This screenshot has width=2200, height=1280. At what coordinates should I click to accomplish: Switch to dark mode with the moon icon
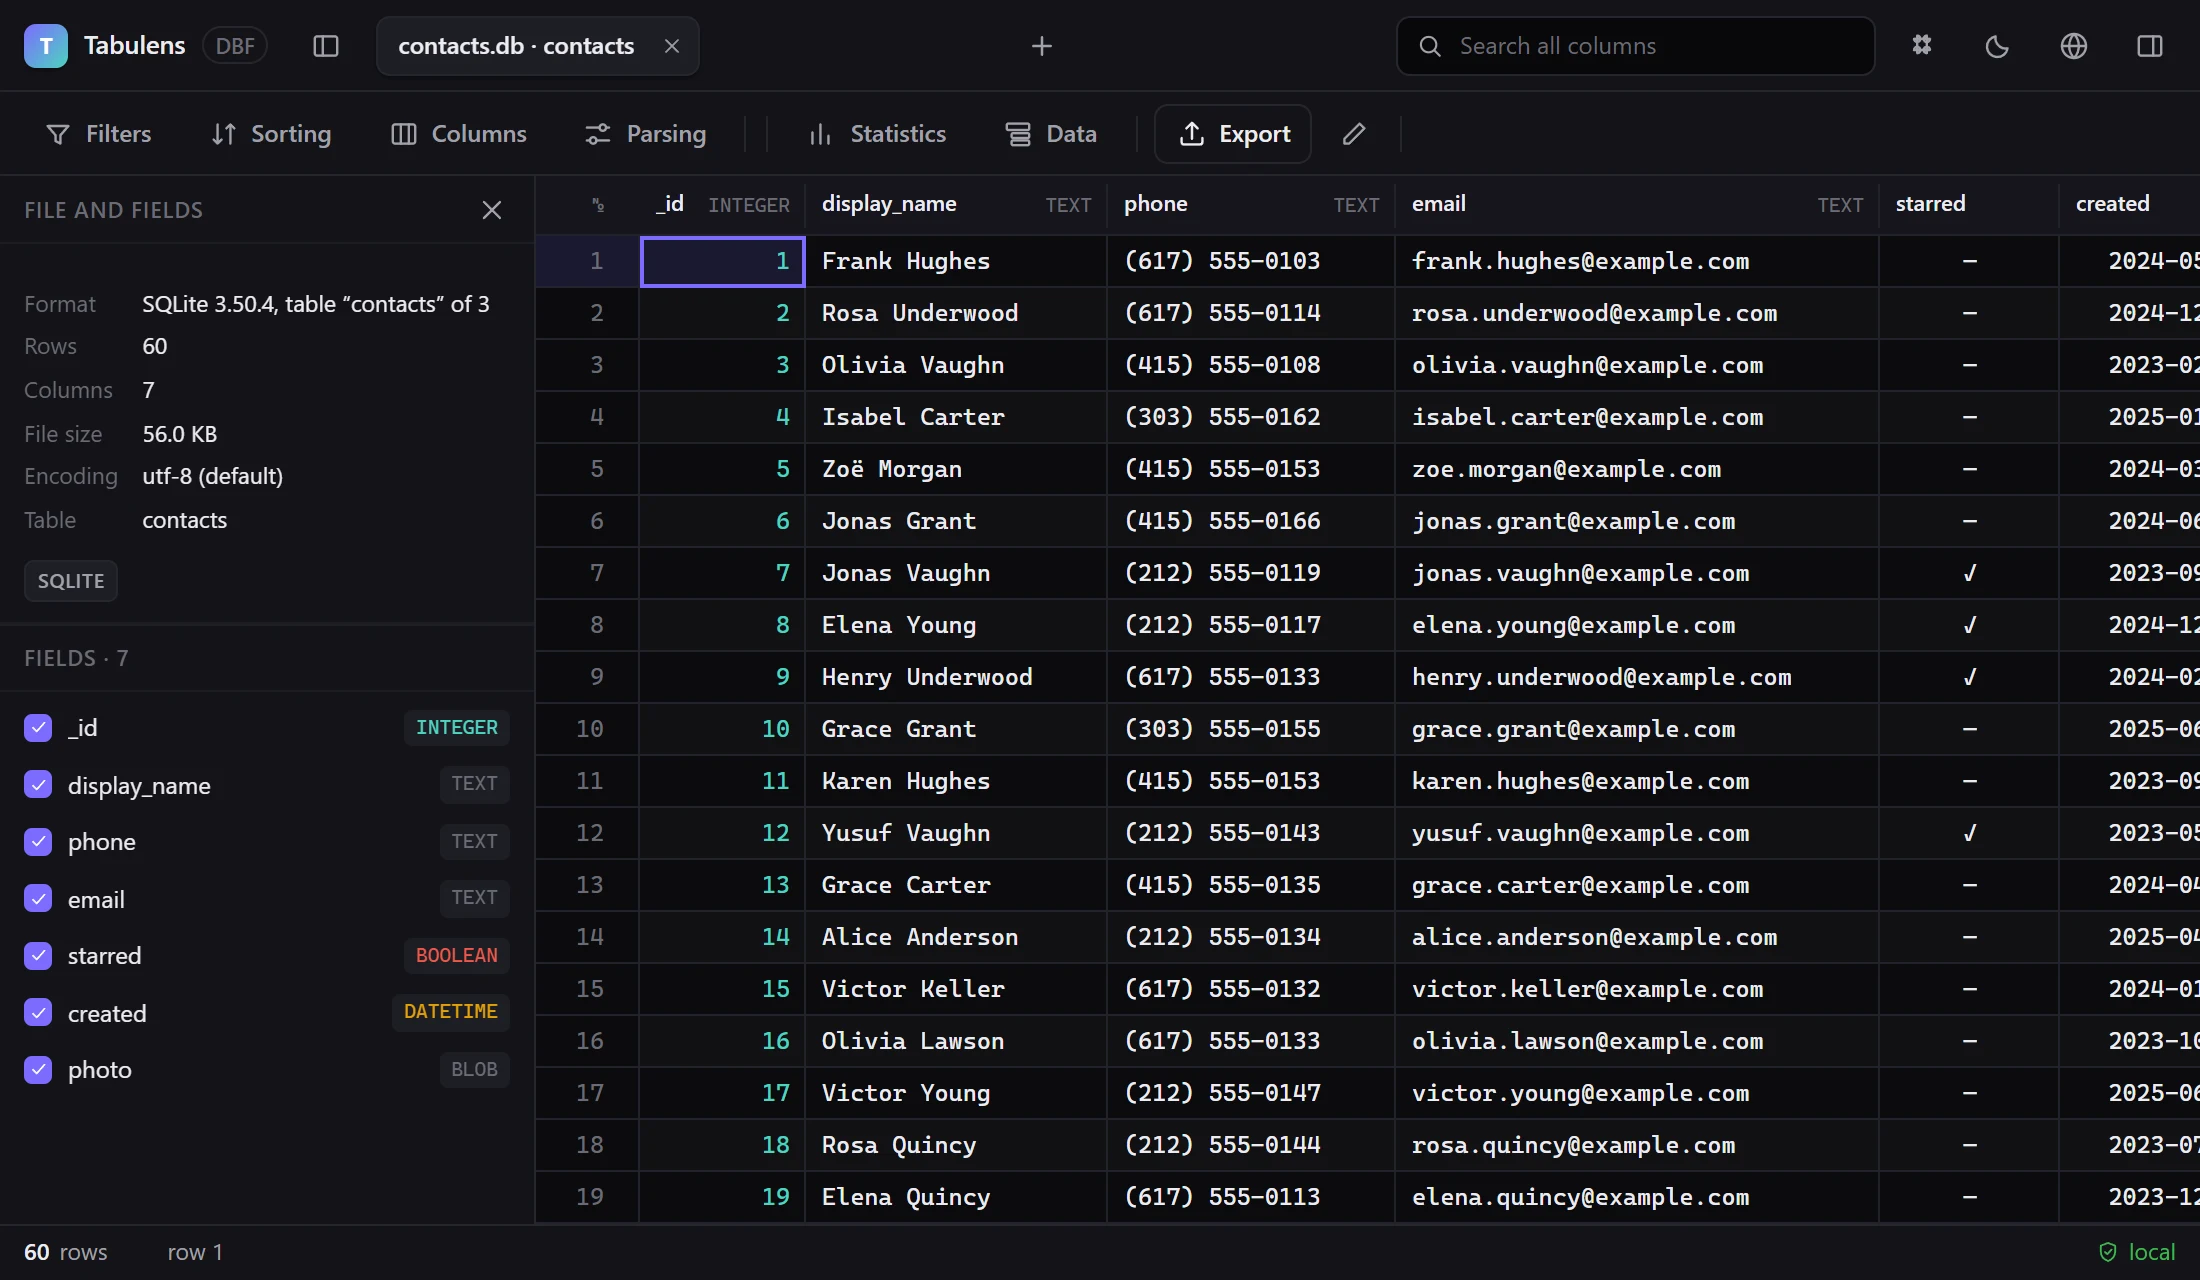(1997, 46)
